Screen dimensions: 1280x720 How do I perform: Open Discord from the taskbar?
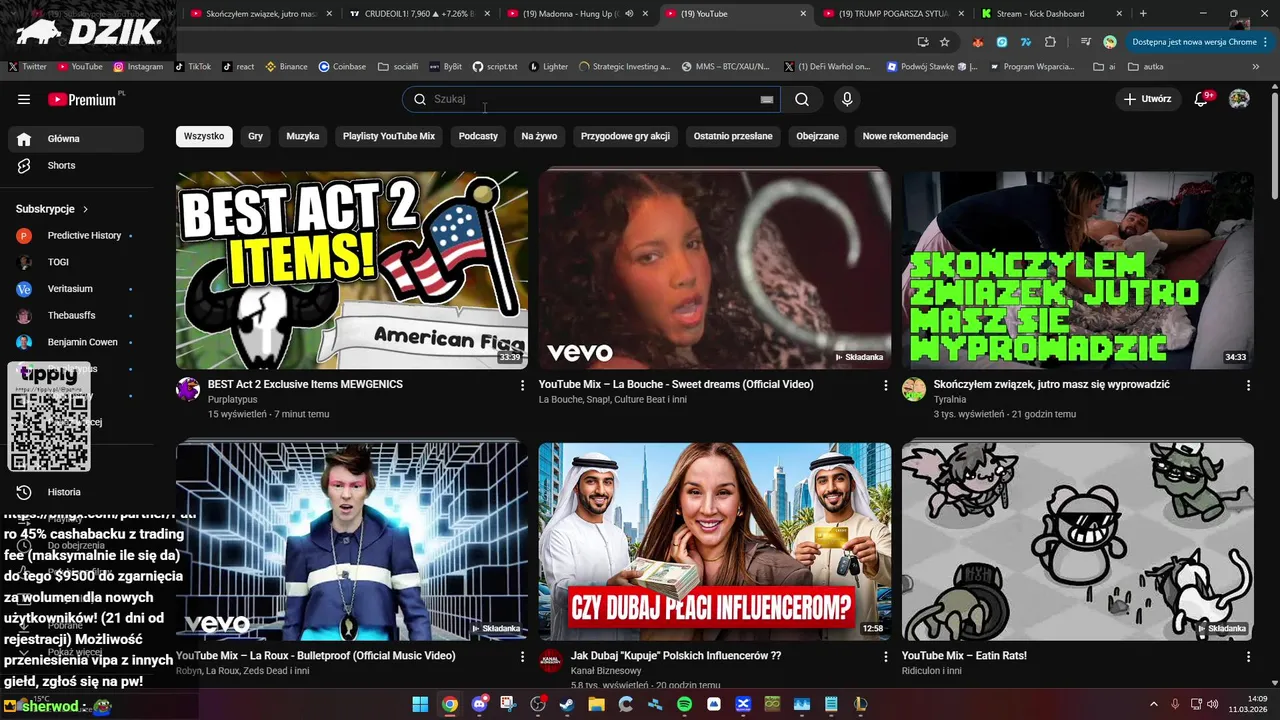pyautogui.click(x=479, y=705)
